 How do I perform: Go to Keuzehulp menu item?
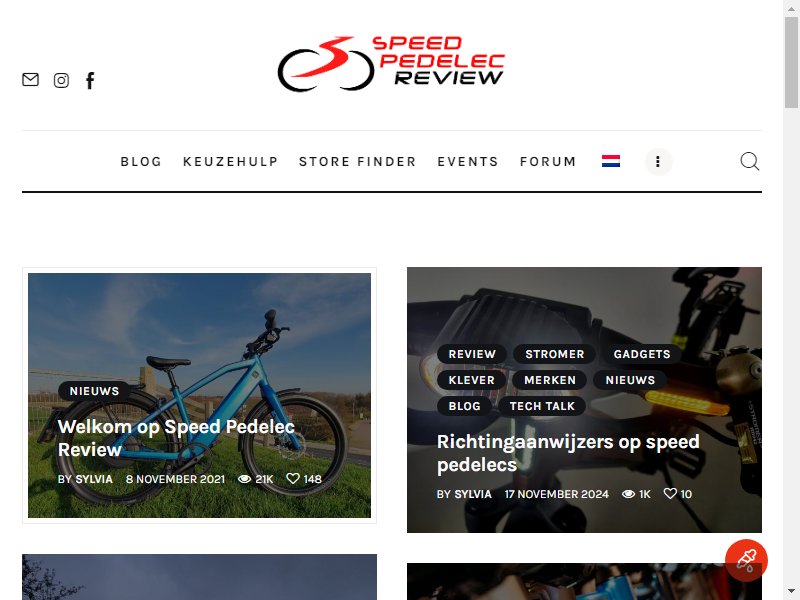tap(230, 162)
